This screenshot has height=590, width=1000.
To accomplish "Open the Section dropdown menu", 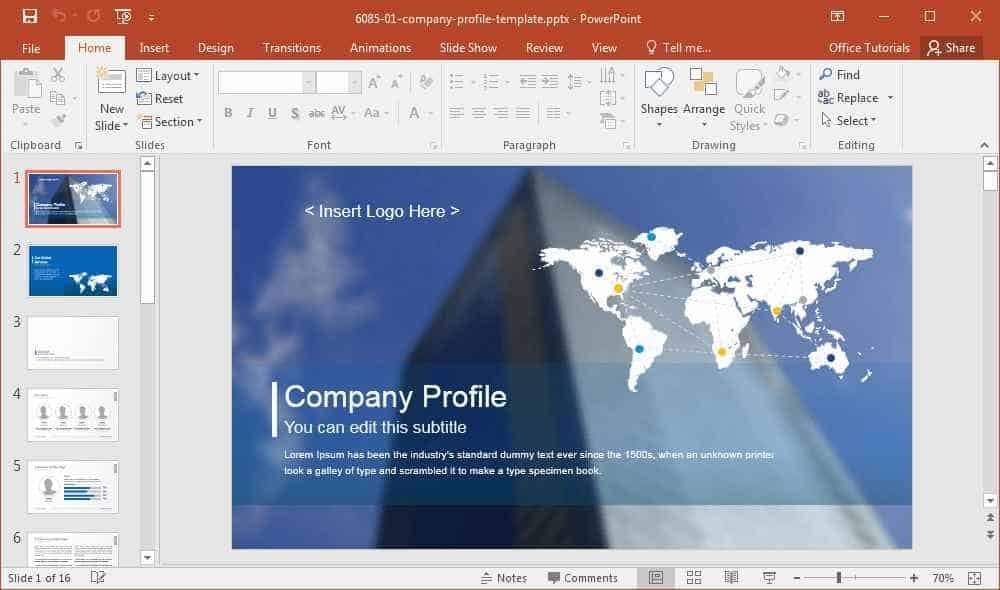I will 170,122.
